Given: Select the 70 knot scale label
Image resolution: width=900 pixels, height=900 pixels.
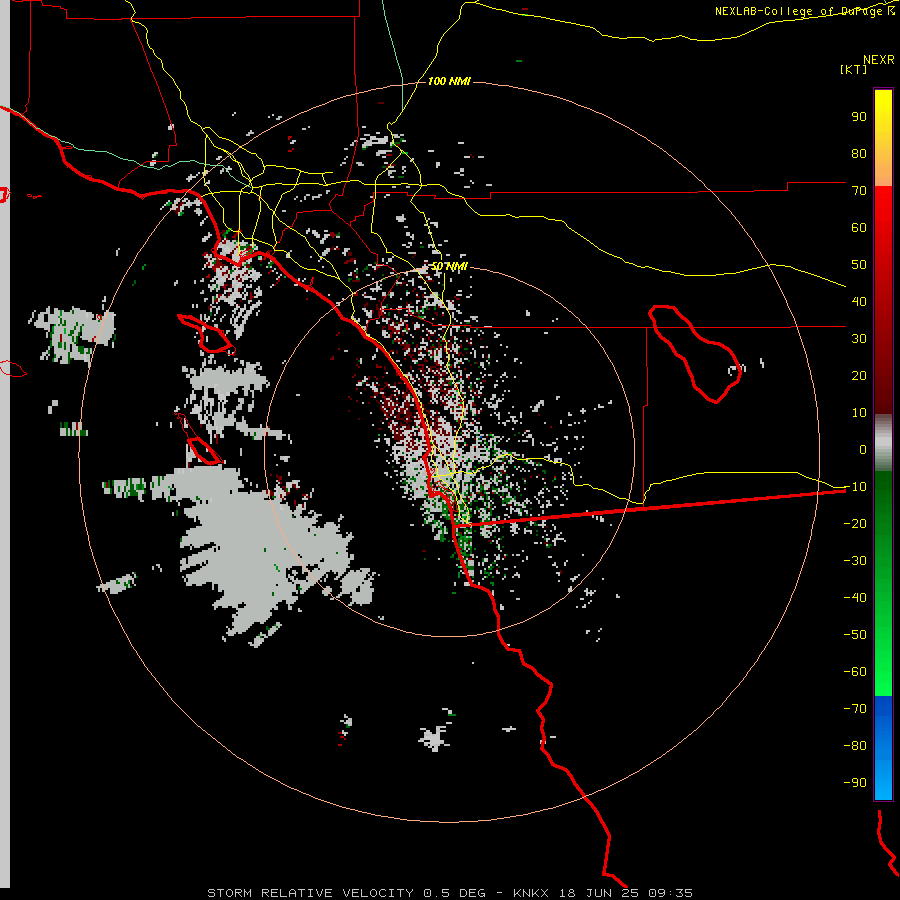Looking at the screenshot, I should (859, 191).
